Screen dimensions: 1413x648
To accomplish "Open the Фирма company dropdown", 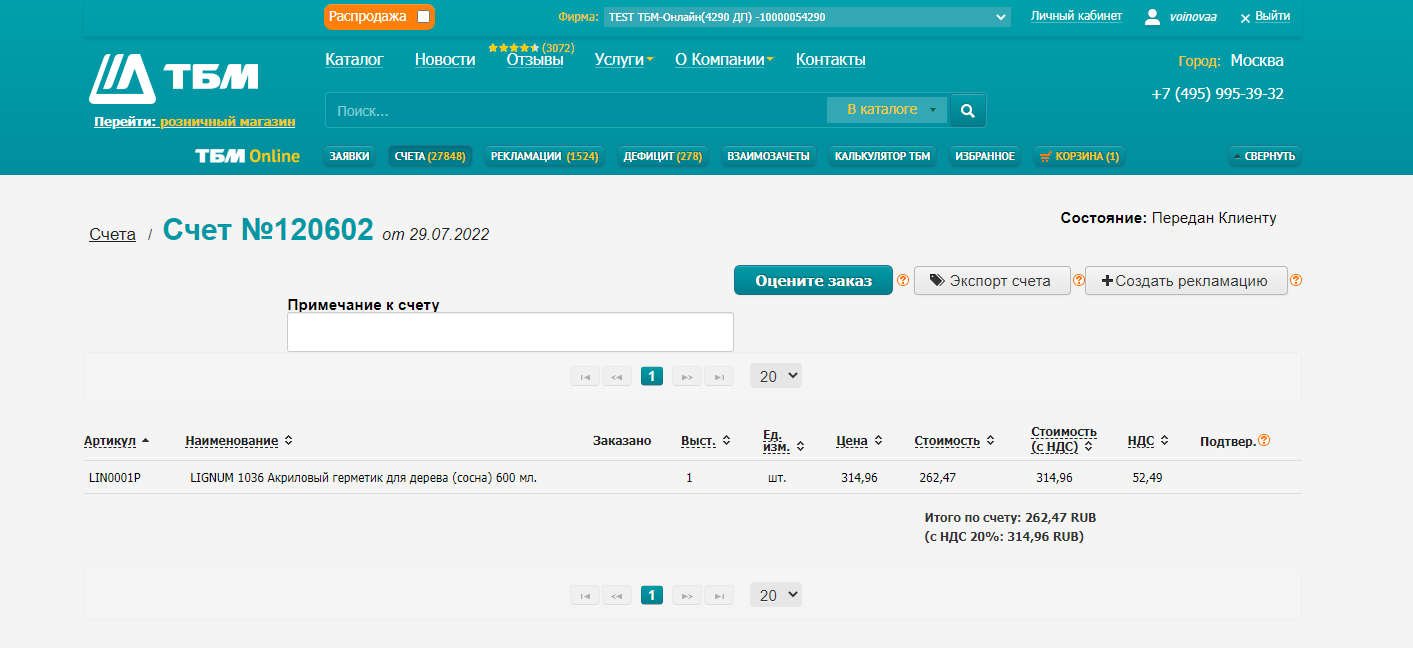I will pyautogui.click(x=806, y=17).
